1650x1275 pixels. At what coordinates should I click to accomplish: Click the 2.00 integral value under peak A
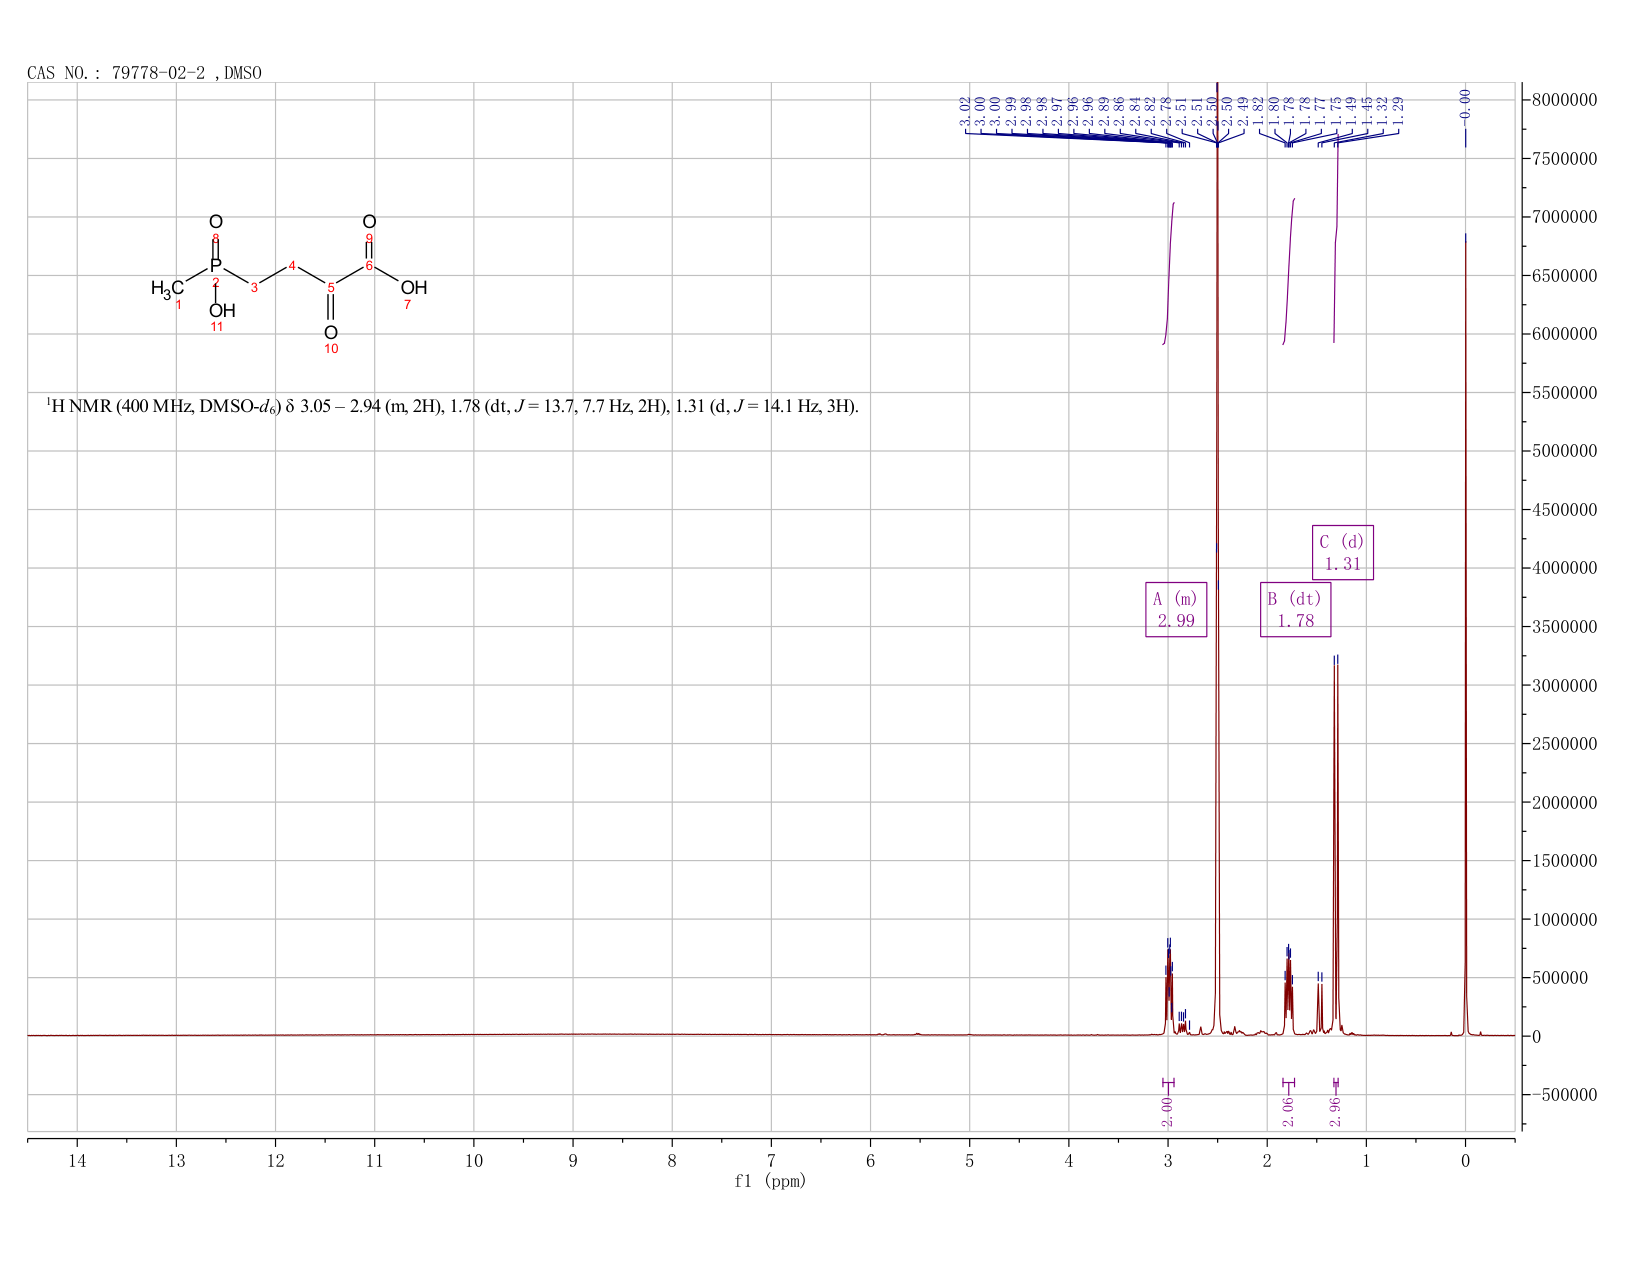(1167, 1111)
